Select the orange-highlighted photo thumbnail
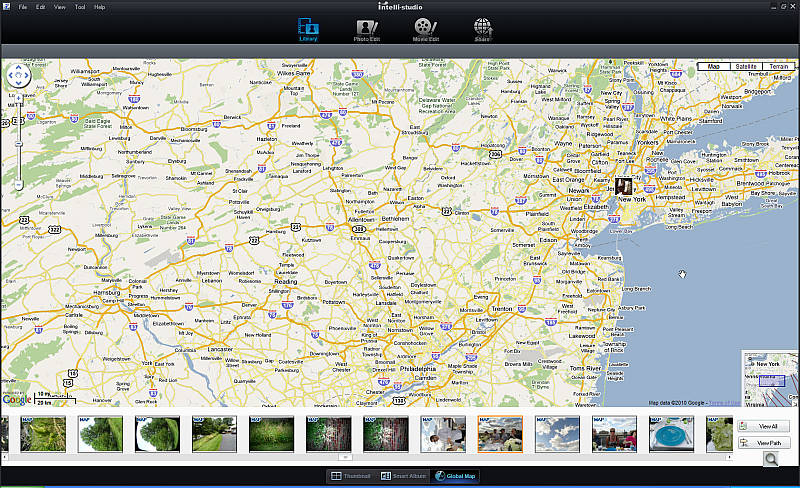This screenshot has width=800, height=488. [x=499, y=434]
